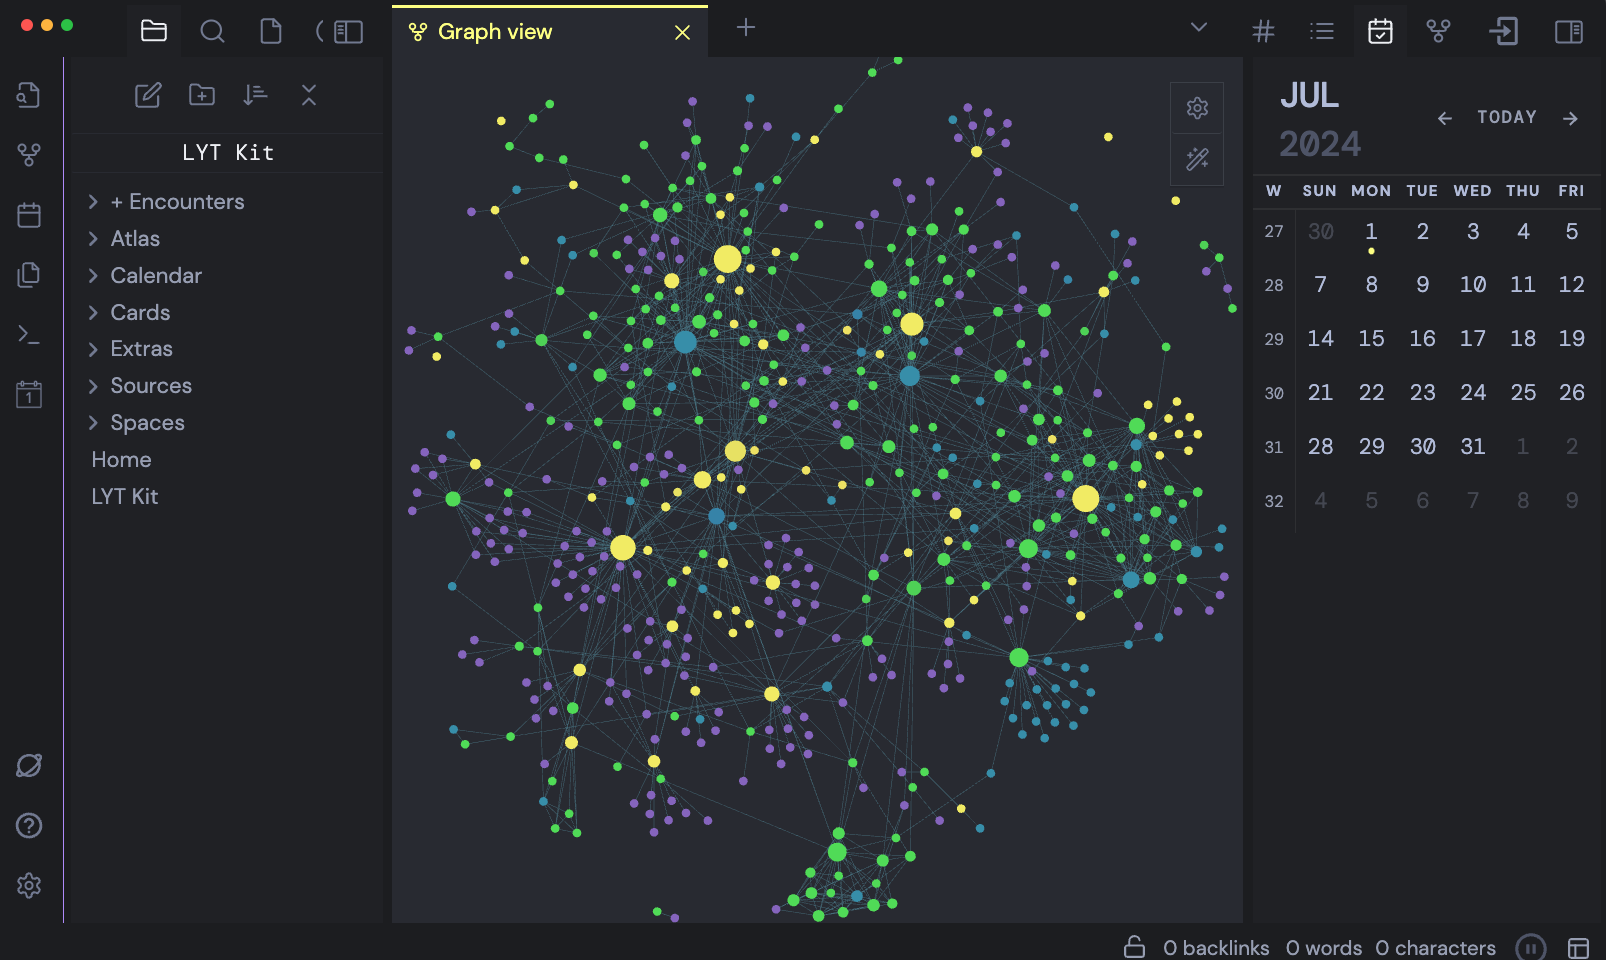Open quick switcher icon in left ribbon
The width and height of the screenshot is (1606, 960).
[29, 95]
